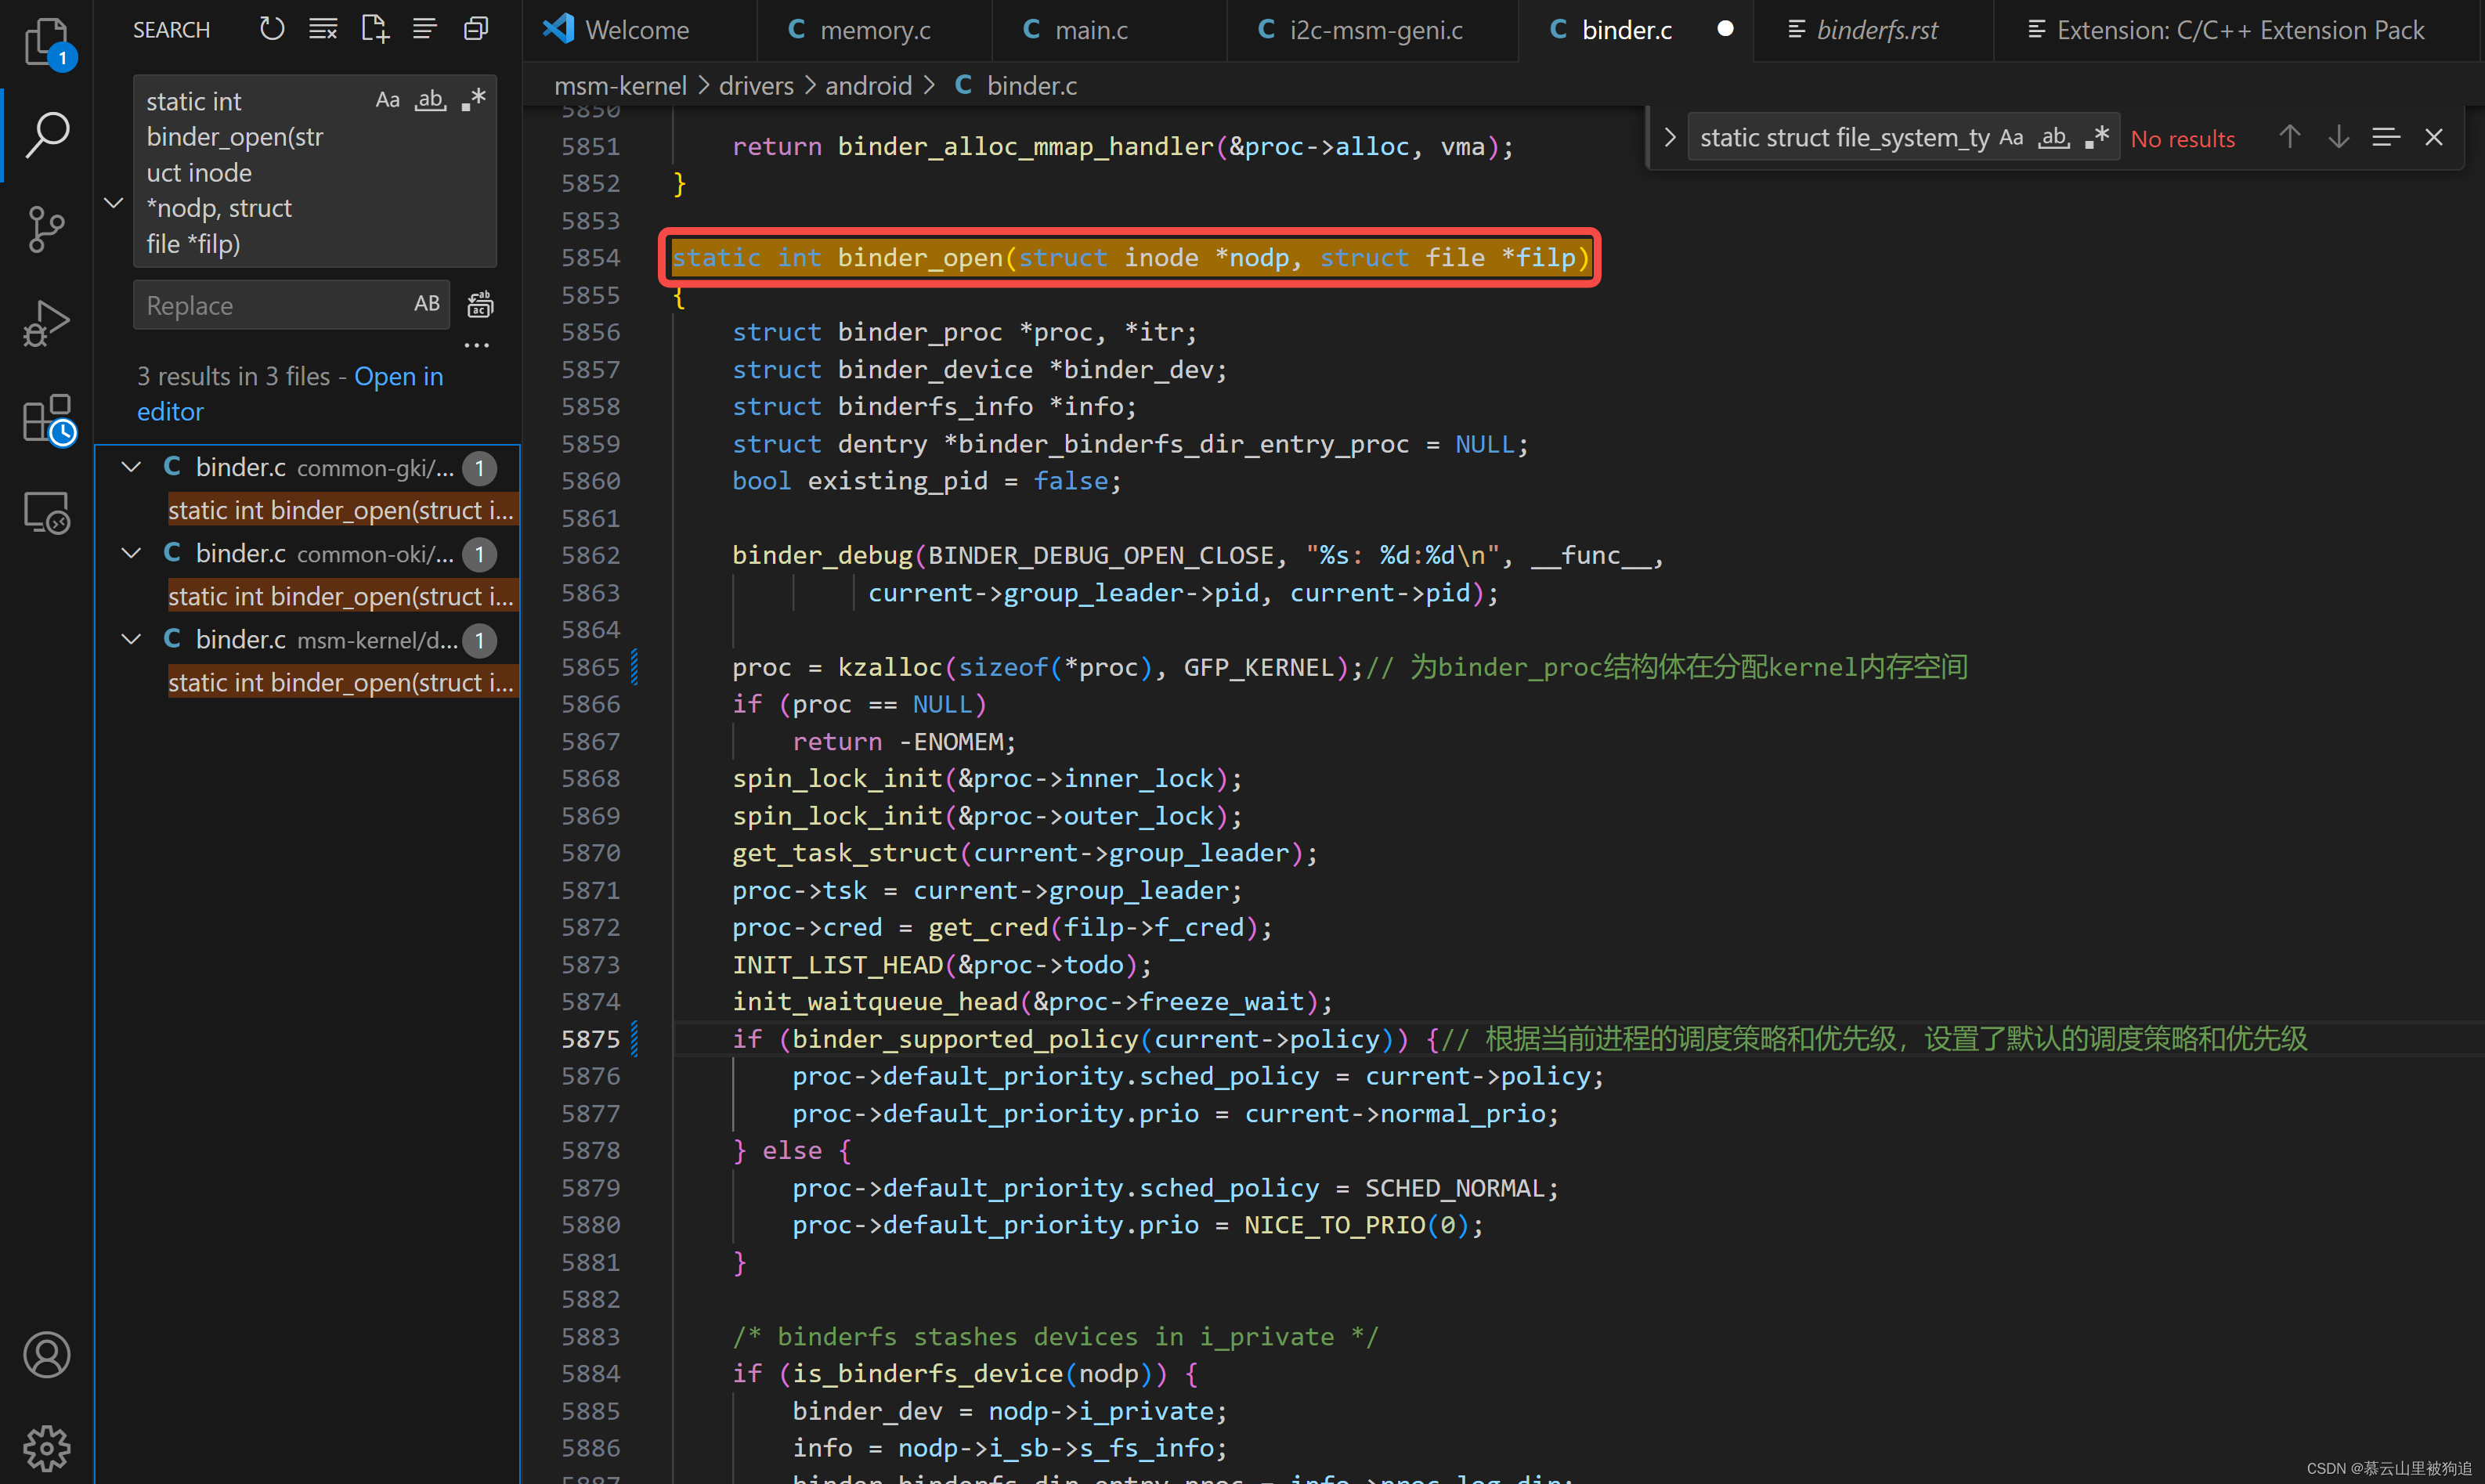Screen dimensions: 2485x1484
Task: Open the Run and Debug view
Action: coord(46,323)
